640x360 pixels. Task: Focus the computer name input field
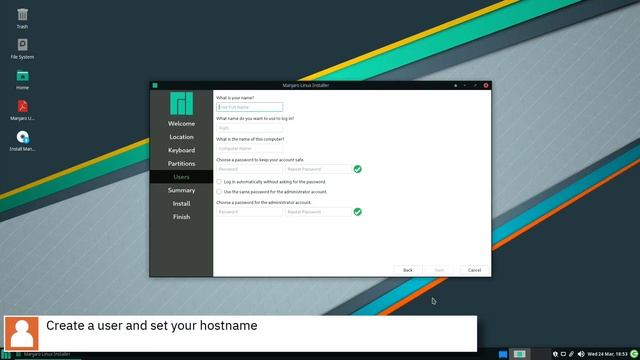[x=249, y=149]
